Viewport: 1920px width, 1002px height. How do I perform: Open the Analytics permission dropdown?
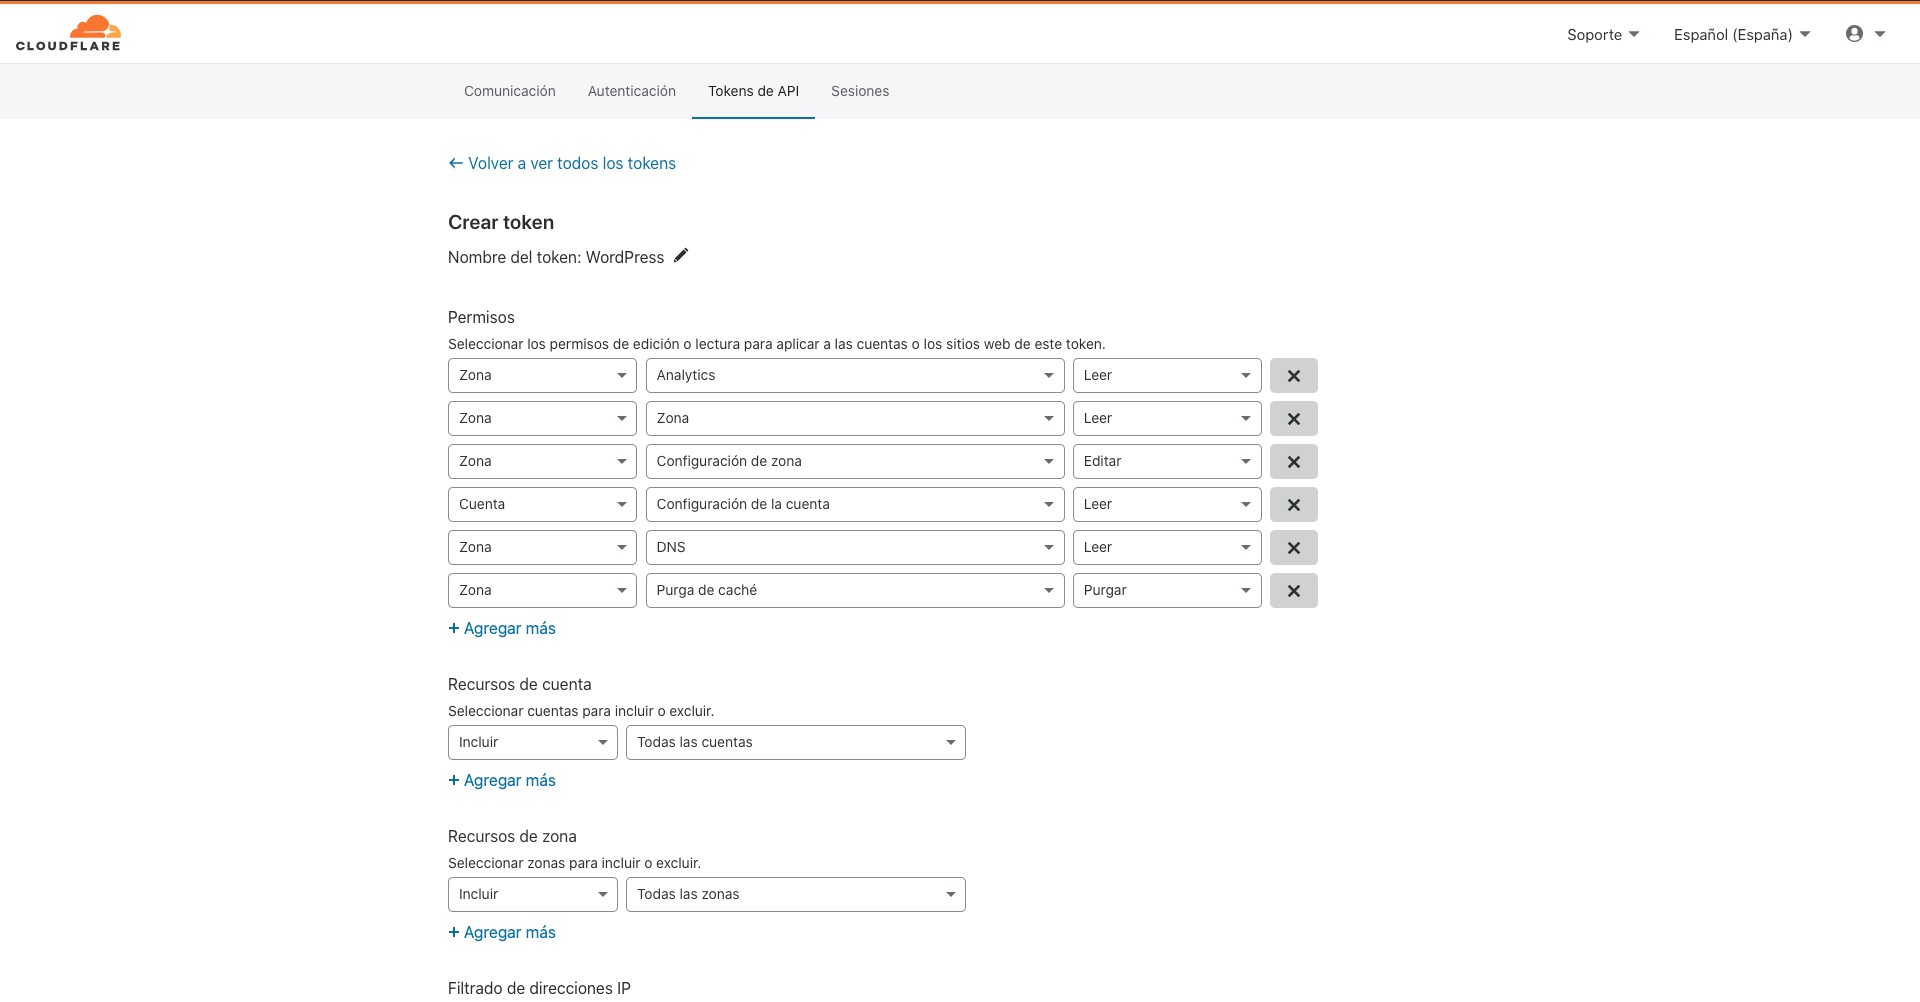(854, 376)
